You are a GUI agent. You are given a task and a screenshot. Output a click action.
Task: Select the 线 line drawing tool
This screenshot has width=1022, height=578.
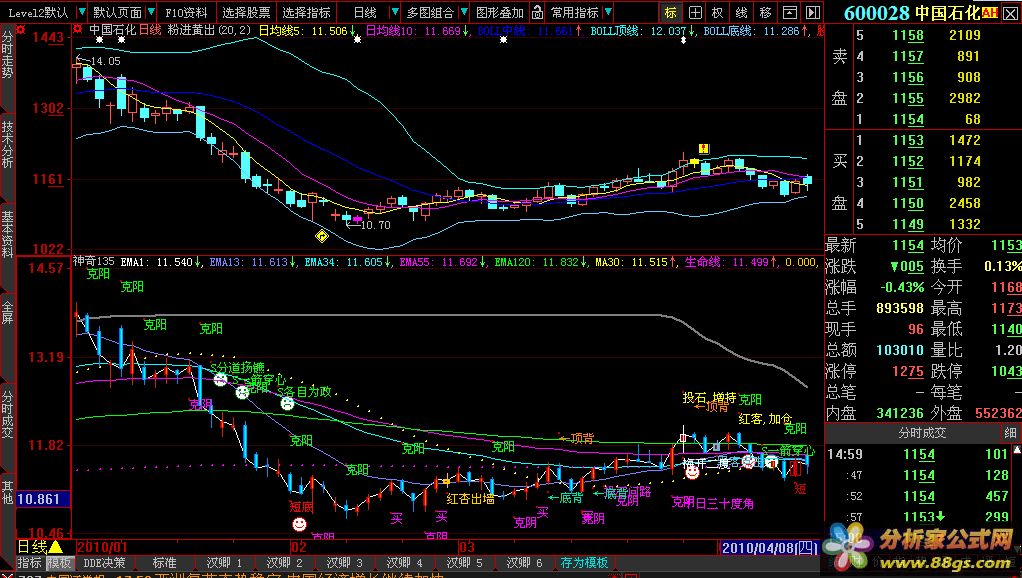(x=741, y=13)
